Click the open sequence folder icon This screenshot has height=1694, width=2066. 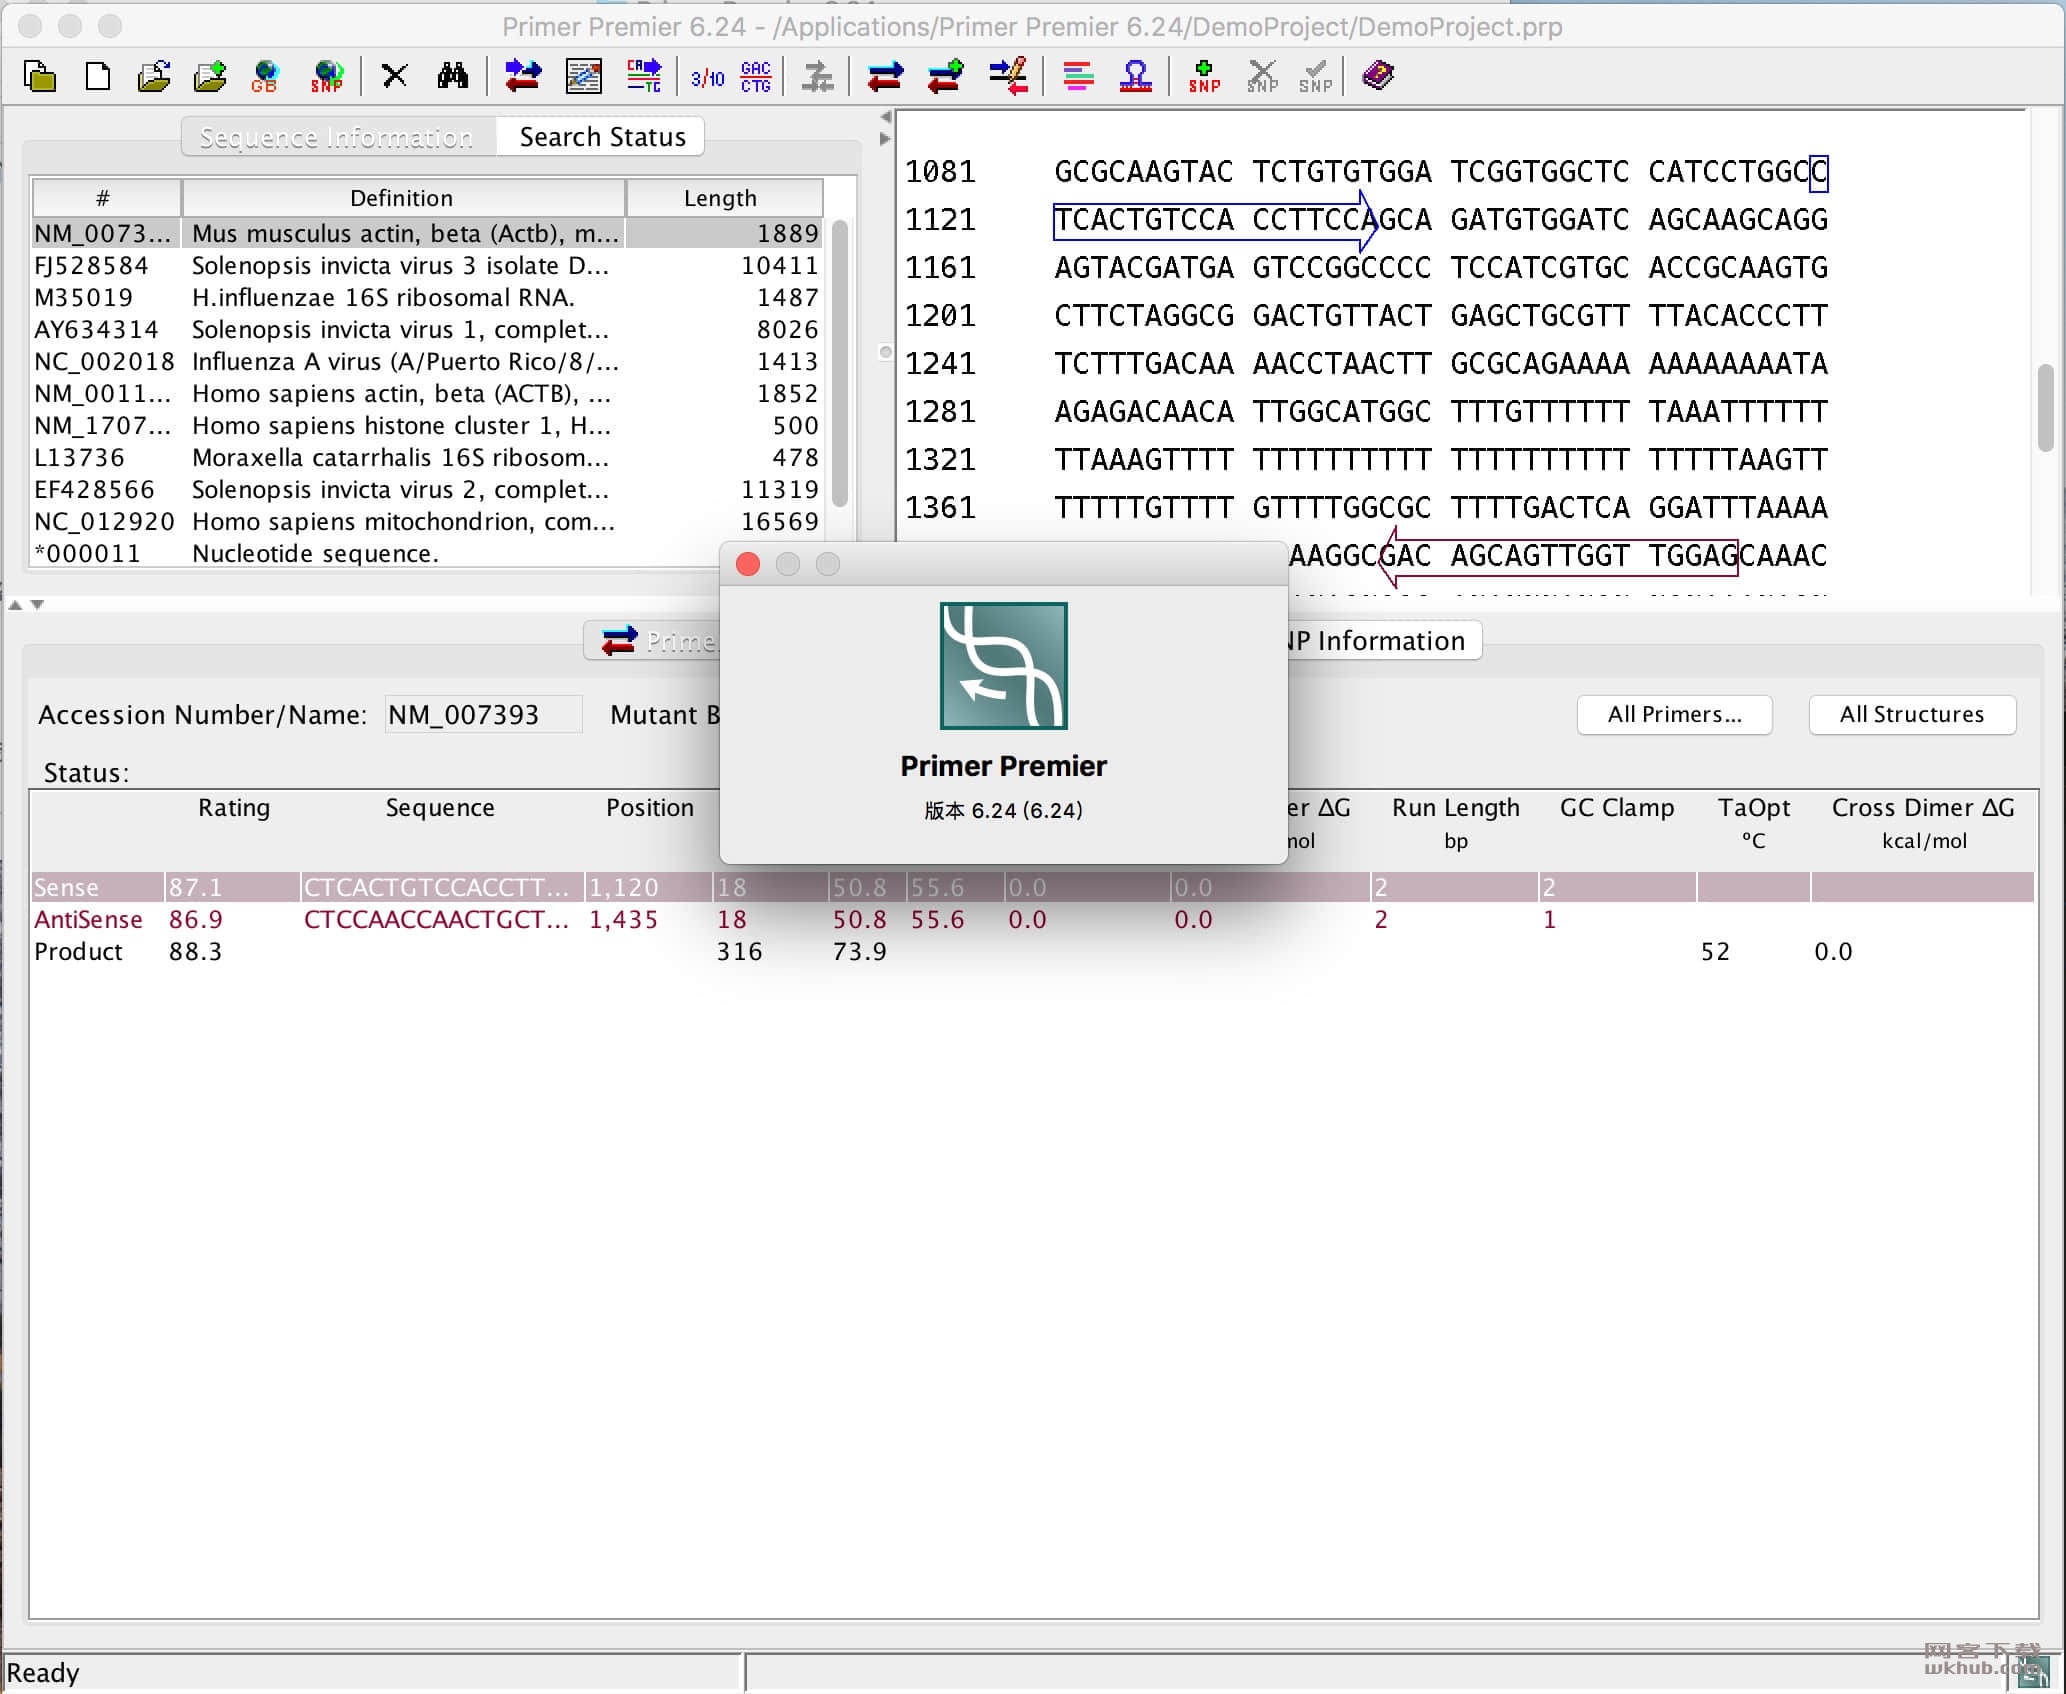[x=154, y=77]
